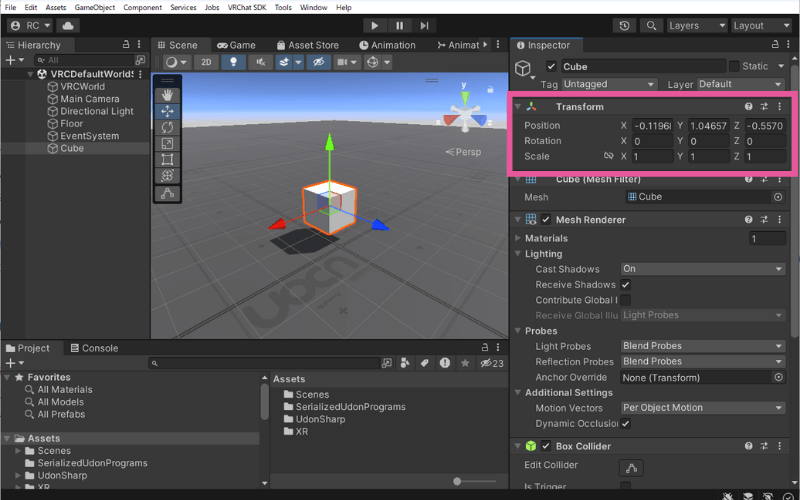Collapse the Lighting section
800x500 pixels.
518,254
